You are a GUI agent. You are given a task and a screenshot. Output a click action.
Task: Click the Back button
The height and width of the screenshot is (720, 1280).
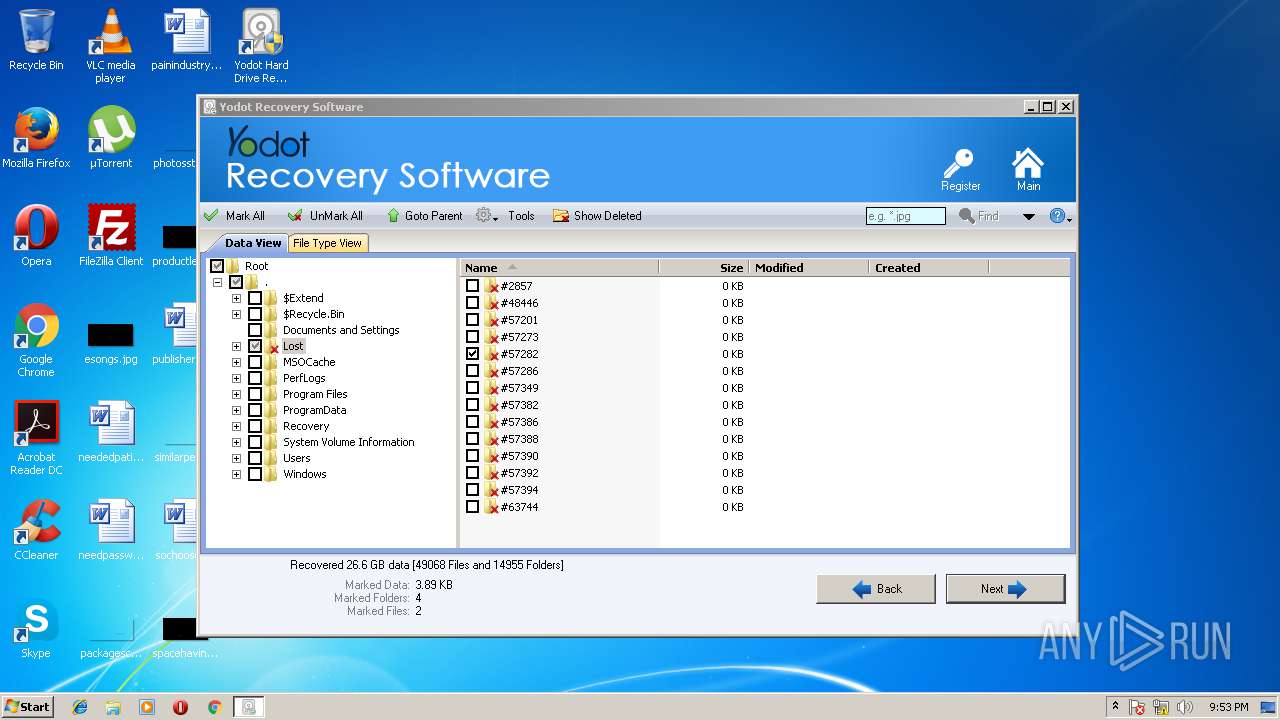[876, 589]
